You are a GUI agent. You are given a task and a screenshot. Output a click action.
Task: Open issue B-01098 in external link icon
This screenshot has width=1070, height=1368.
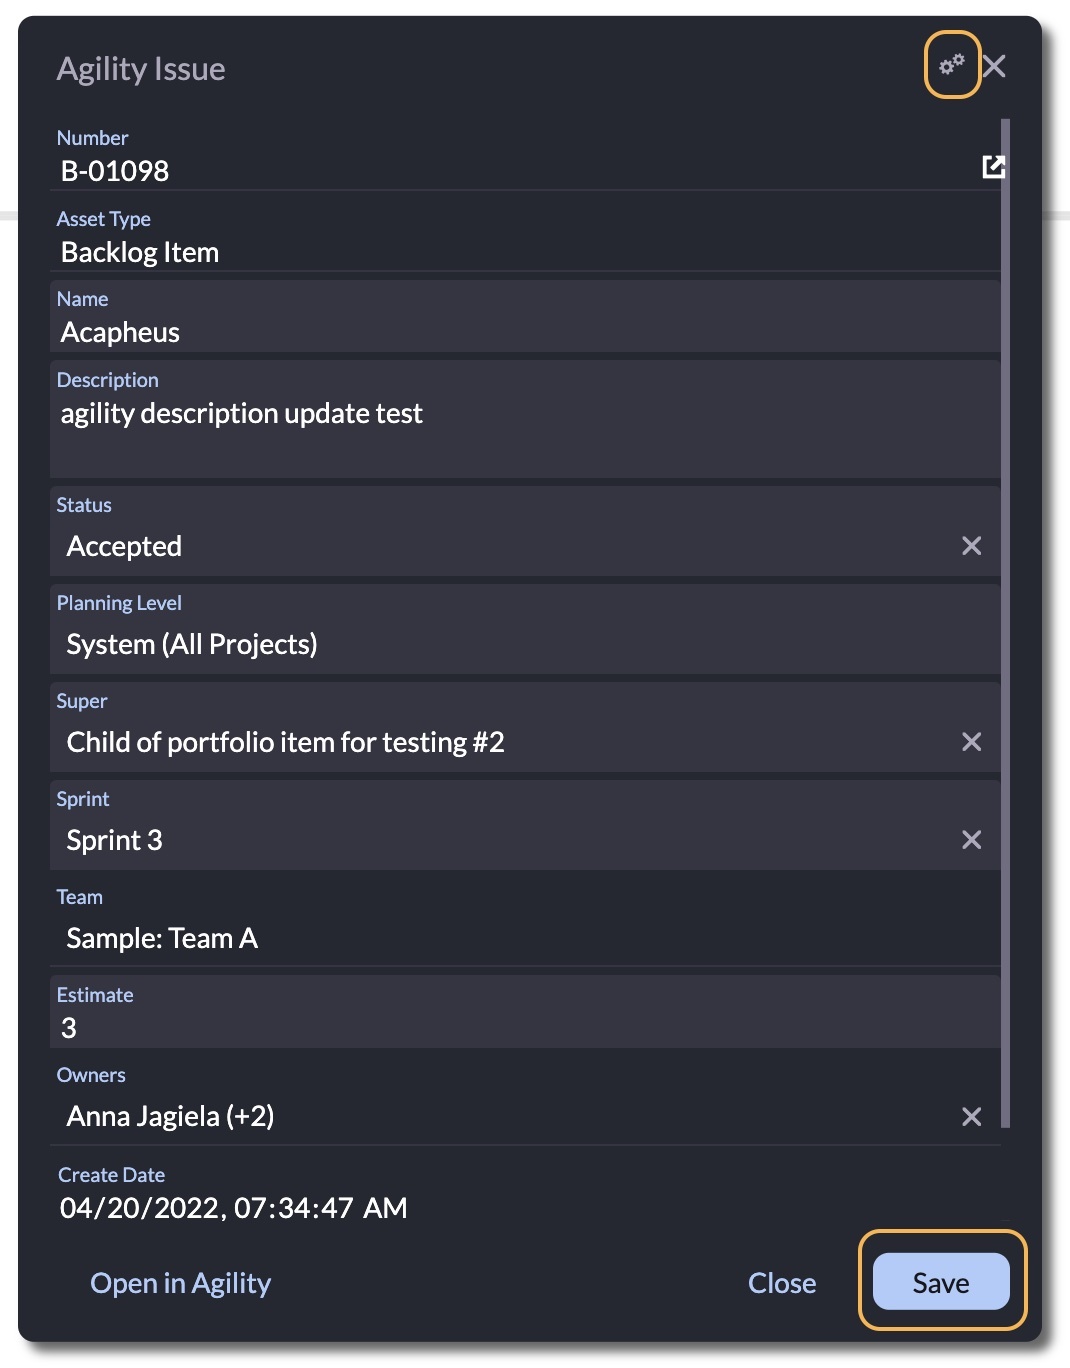pos(993,167)
